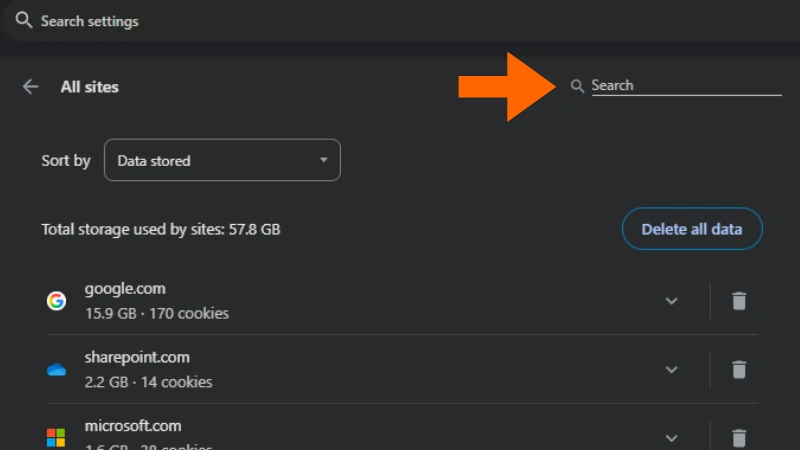Expand the google.com site entry
800x450 pixels.
point(672,300)
